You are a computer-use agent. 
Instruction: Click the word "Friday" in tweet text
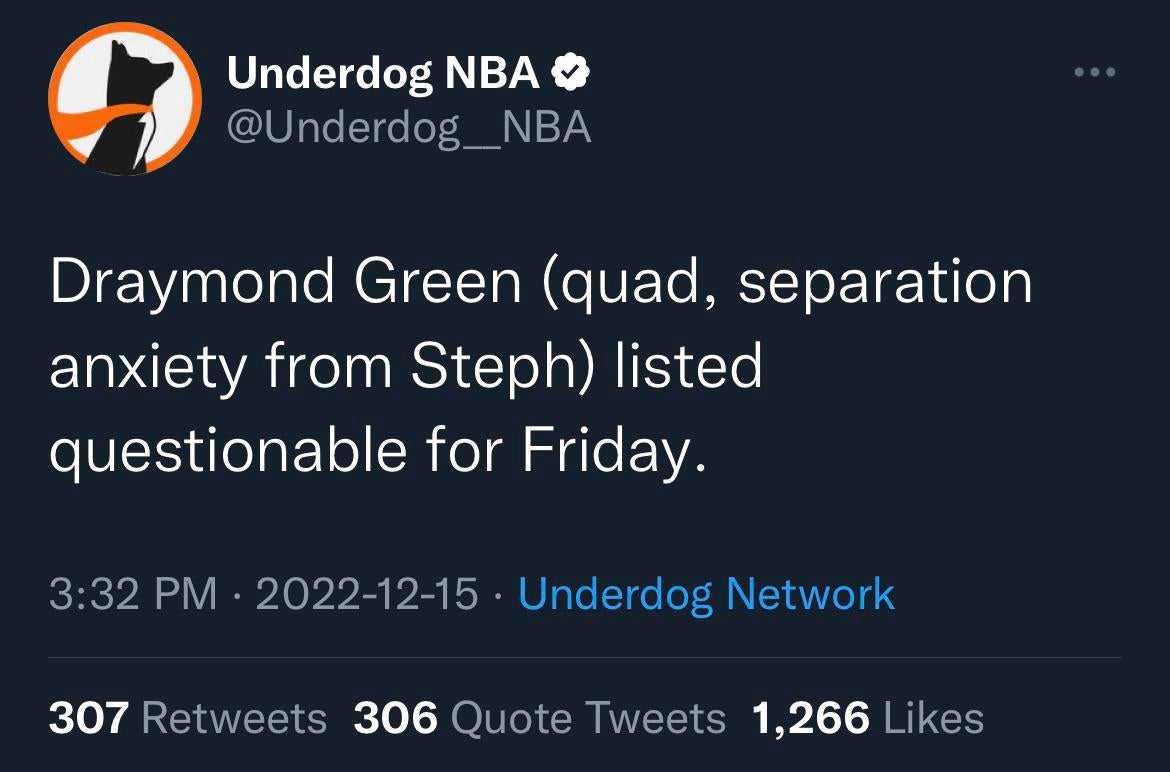[x=604, y=451]
